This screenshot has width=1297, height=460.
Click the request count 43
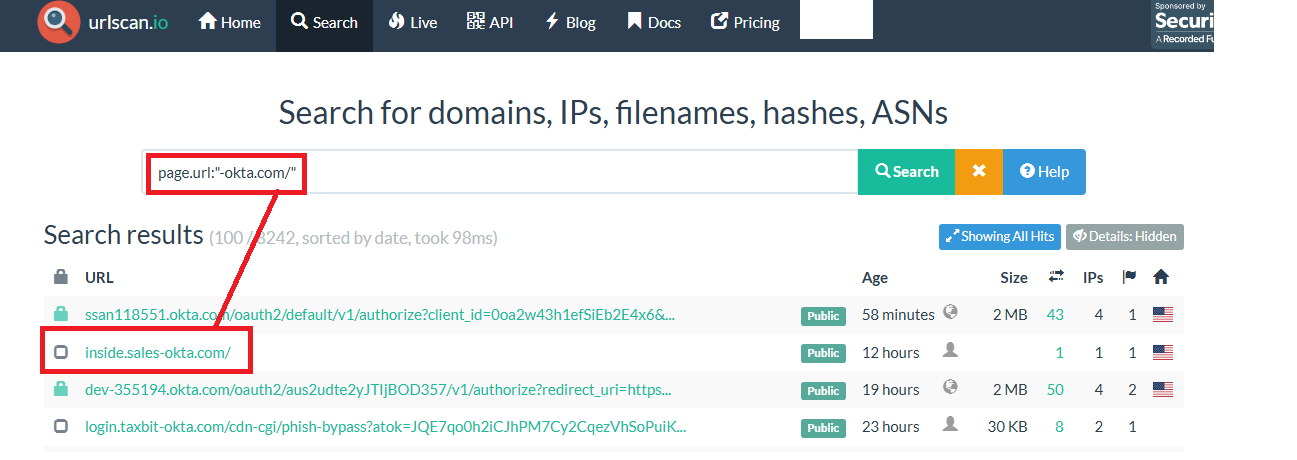[x=1055, y=315]
